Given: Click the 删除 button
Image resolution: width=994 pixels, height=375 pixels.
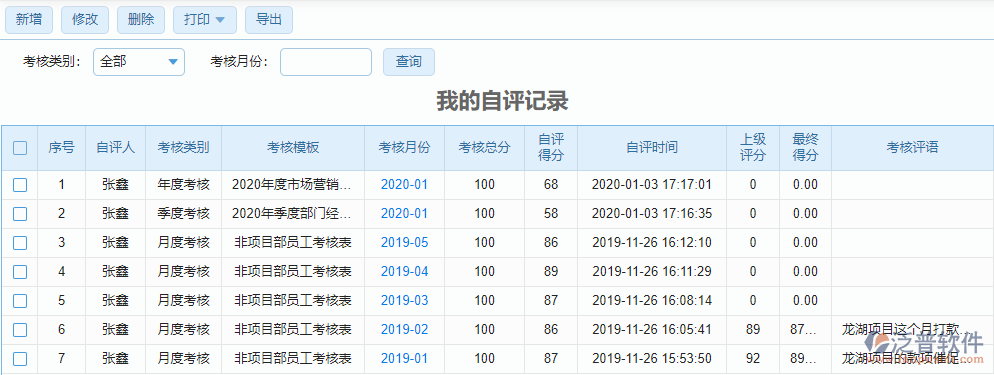Looking at the screenshot, I should coord(141,20).
